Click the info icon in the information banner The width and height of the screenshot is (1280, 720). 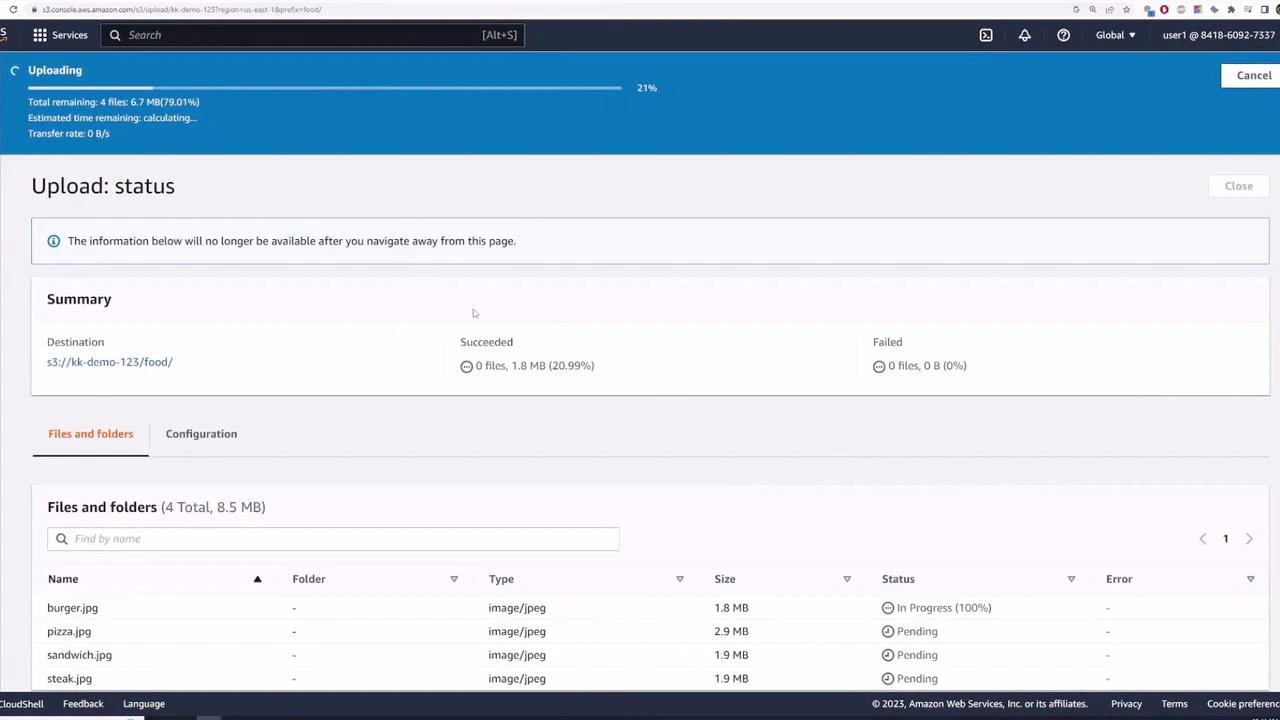53,240
